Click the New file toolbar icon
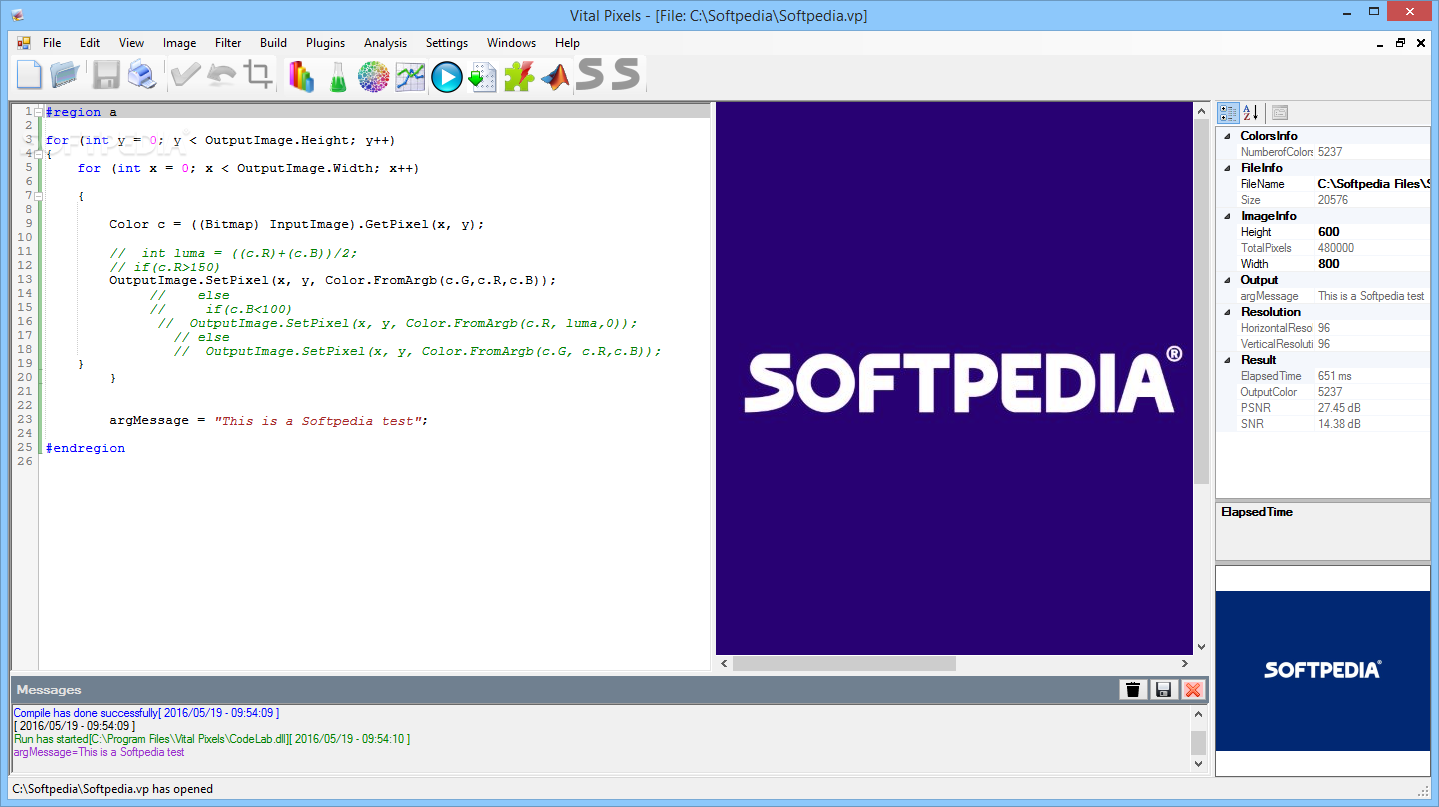Screen dimensions: 1439x807 [x=29, y=76]
